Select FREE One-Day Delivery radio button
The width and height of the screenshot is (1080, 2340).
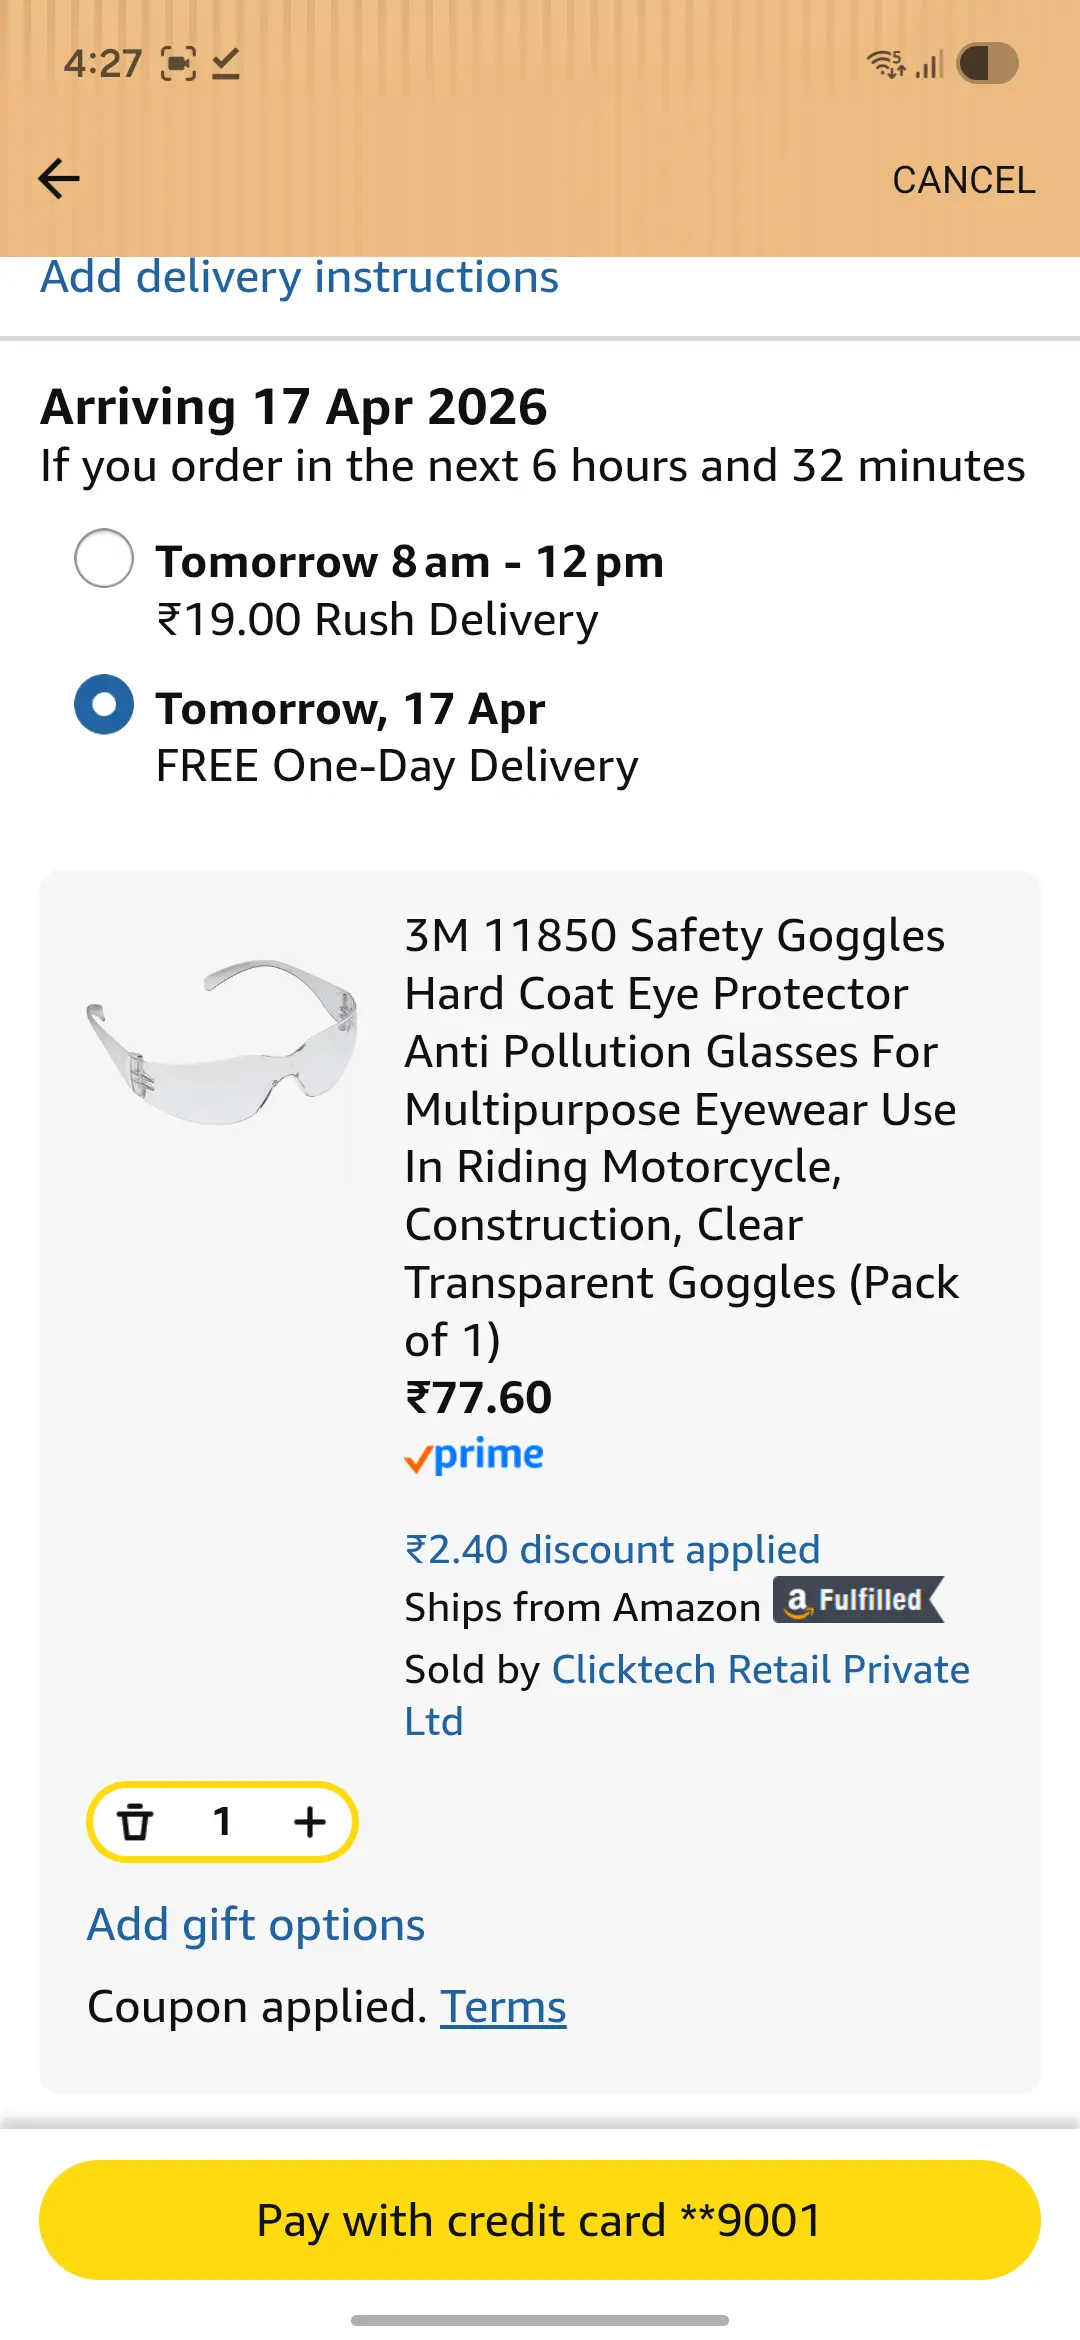pyautogui.click(x=104, y=705)
